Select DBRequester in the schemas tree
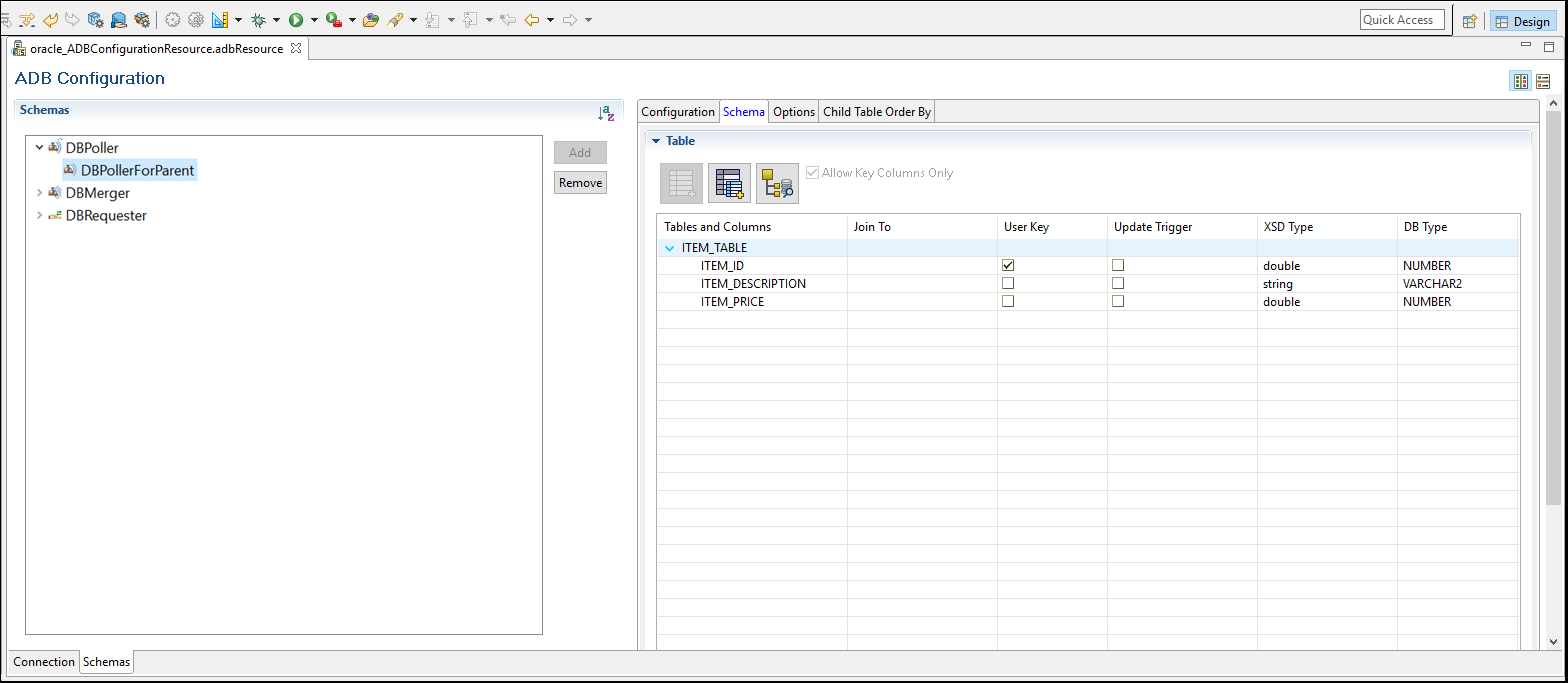 [x=106, y=216]
